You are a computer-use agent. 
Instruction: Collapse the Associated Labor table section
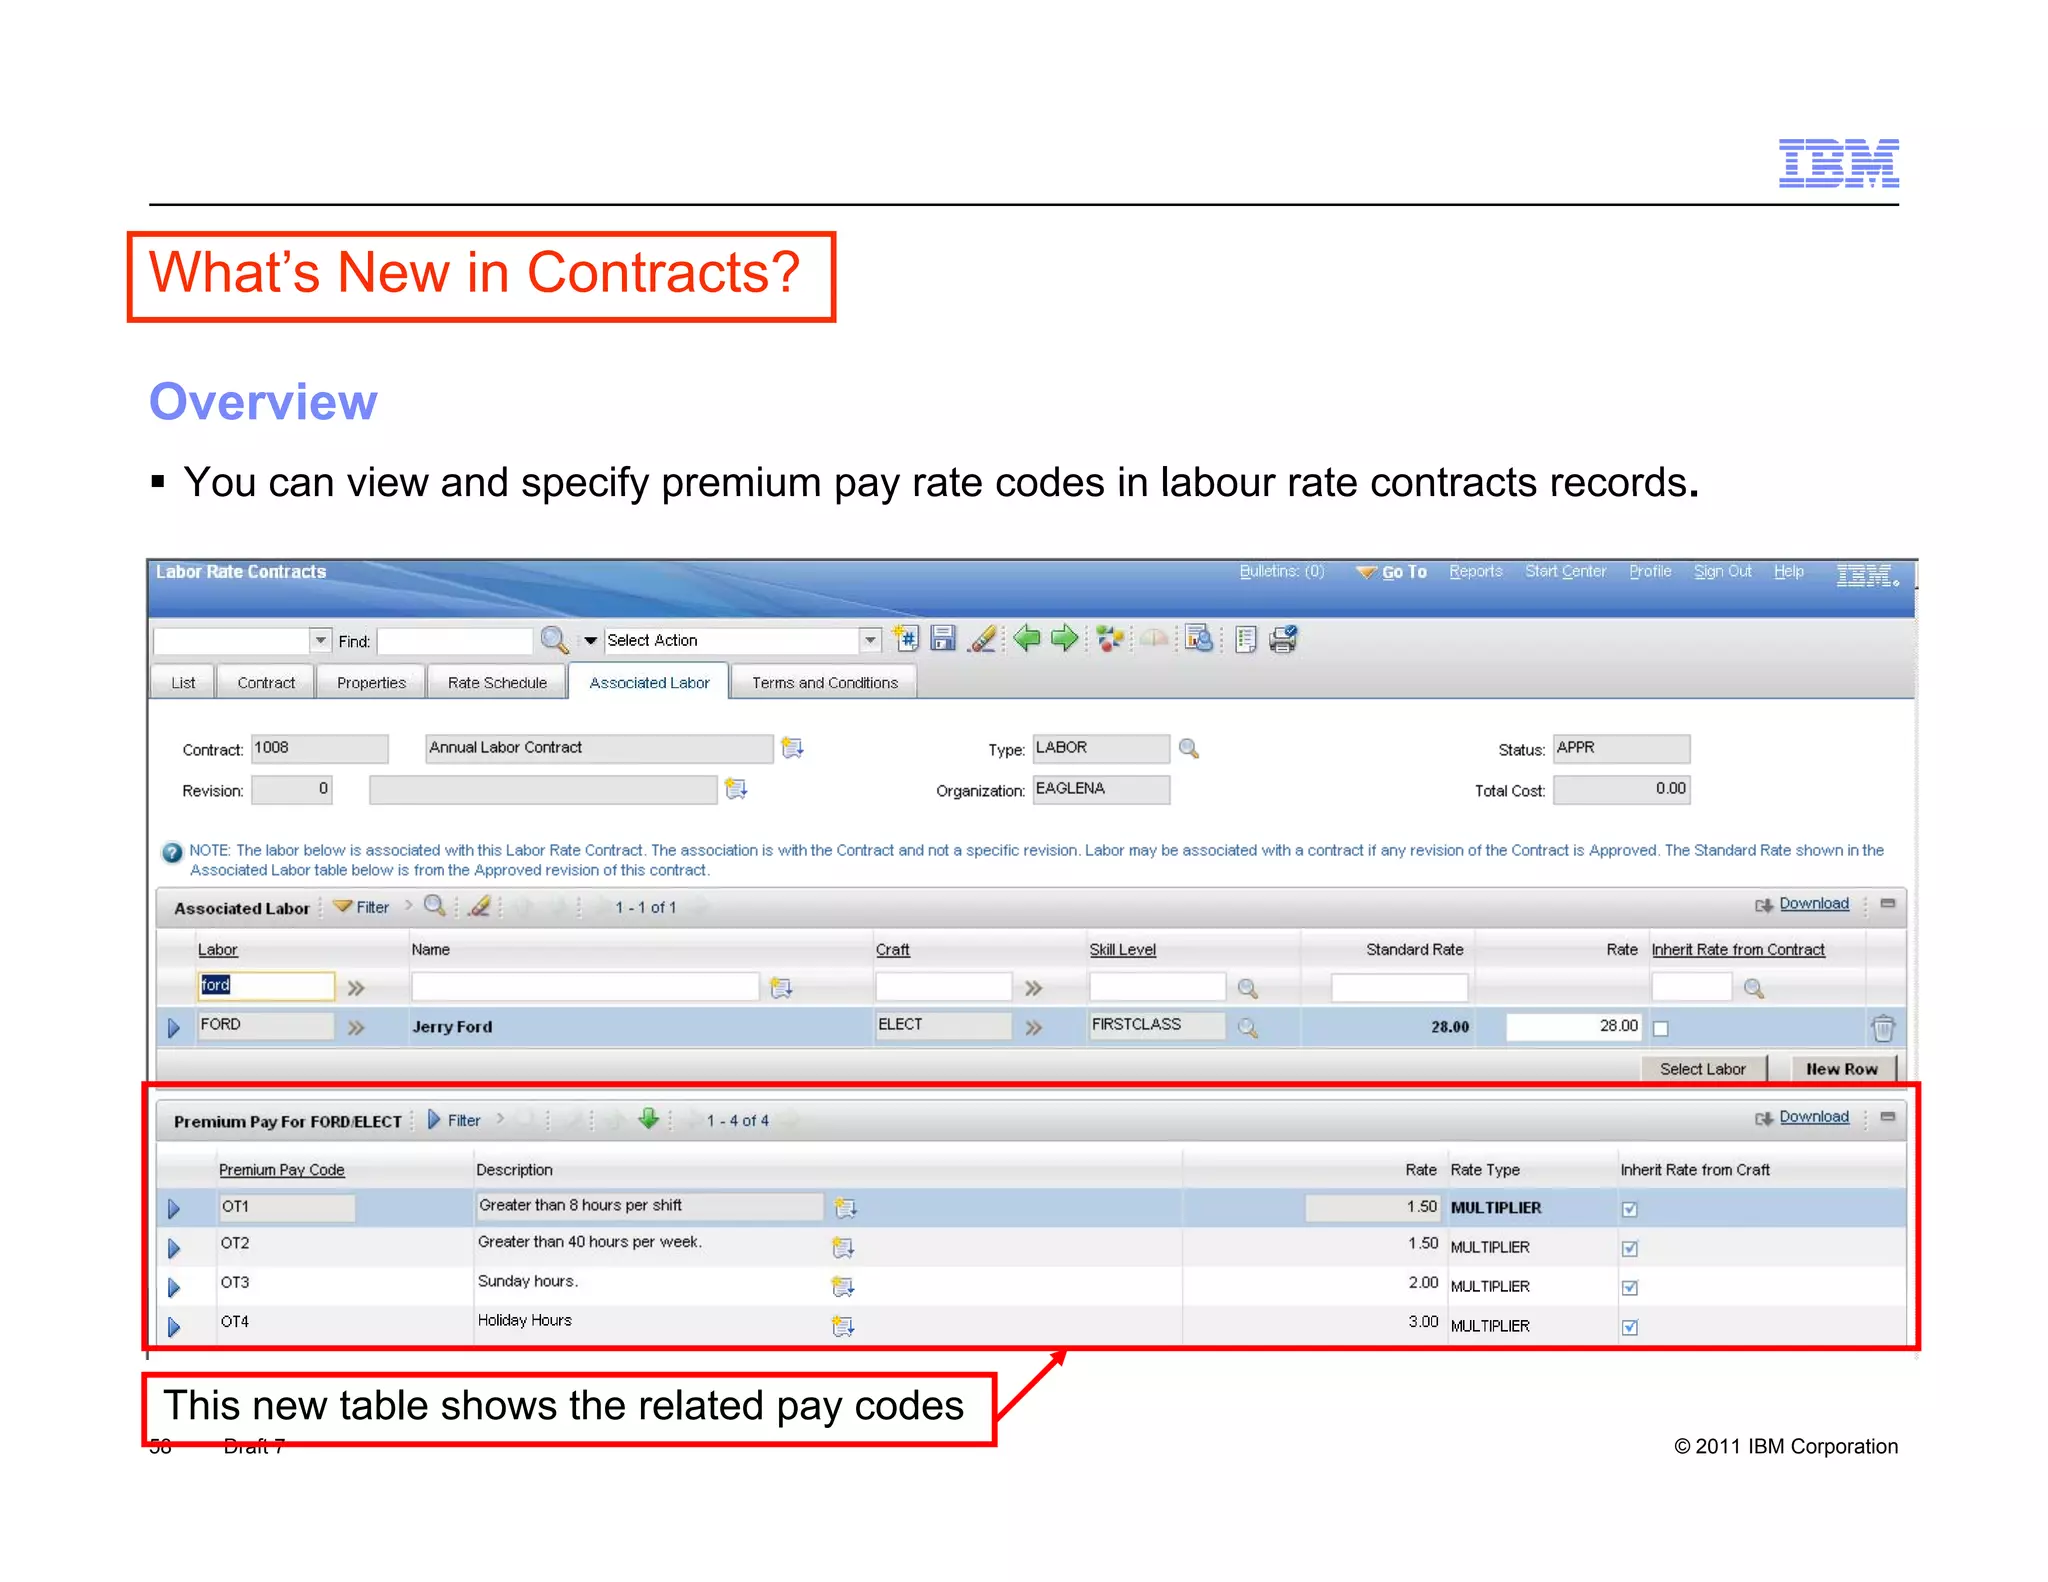[x=1888, y=904]
